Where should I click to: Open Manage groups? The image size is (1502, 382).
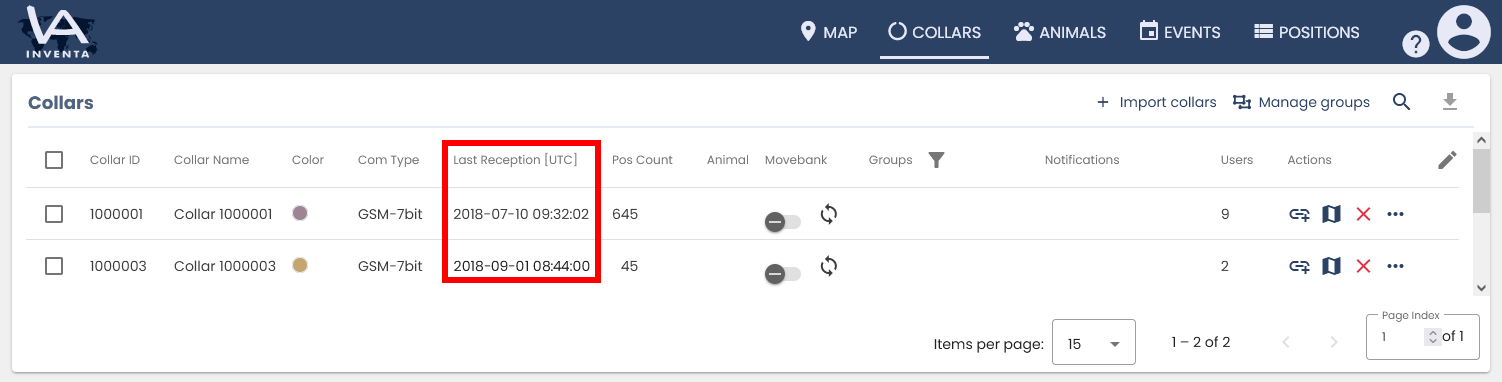pos(1301,102)
